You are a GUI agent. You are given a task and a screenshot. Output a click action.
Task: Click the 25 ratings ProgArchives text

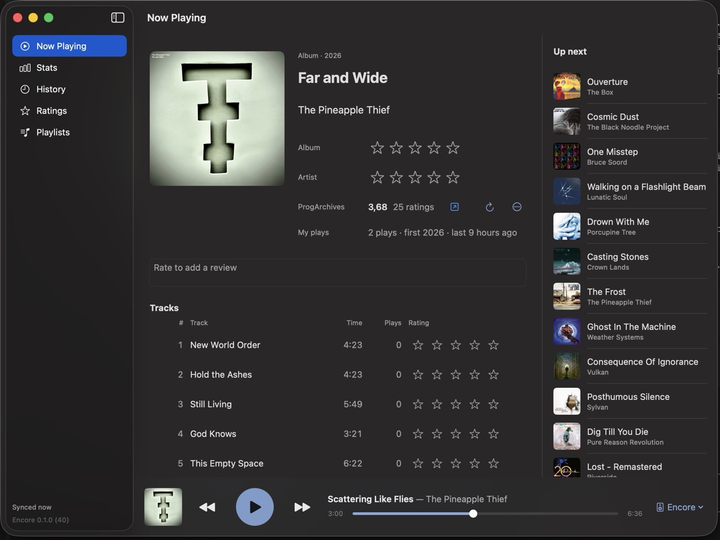click(x=413, y=207)
